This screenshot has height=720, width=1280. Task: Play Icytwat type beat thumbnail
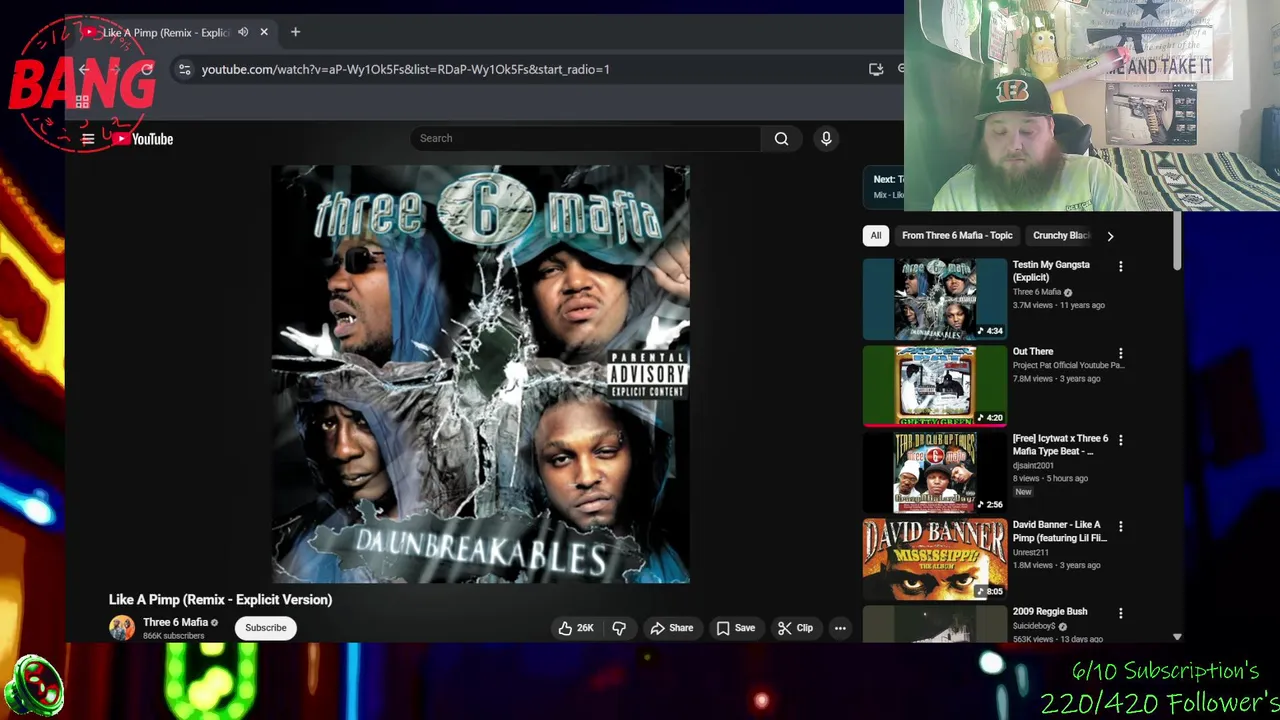tap(935, 472)
